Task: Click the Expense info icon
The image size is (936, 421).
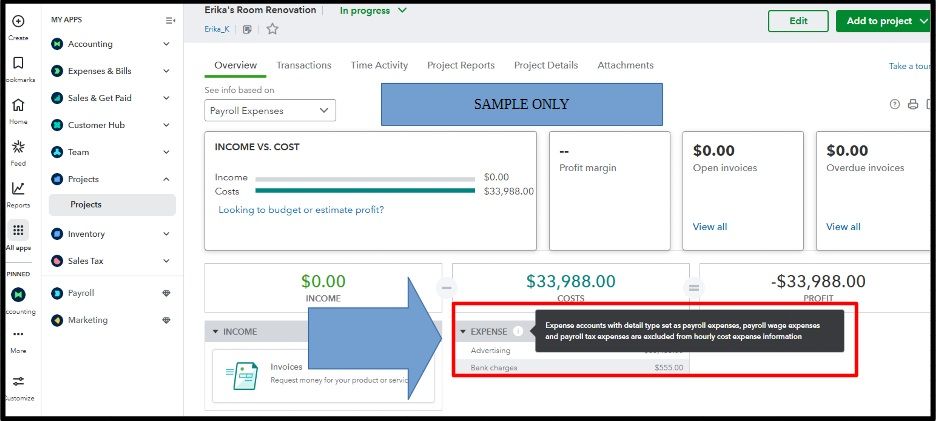Action: click(518, 331)
